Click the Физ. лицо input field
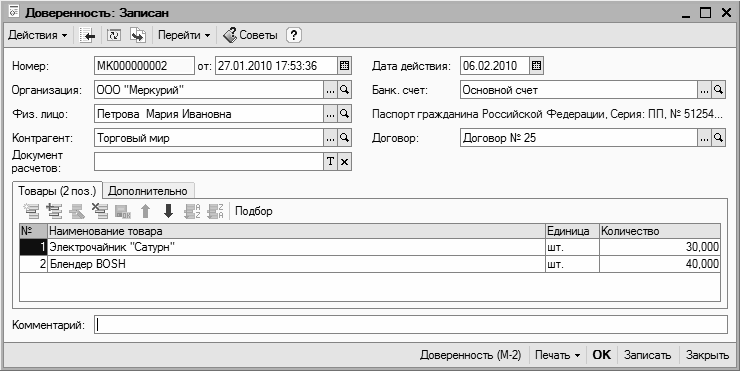 click(x=209, y=114)
